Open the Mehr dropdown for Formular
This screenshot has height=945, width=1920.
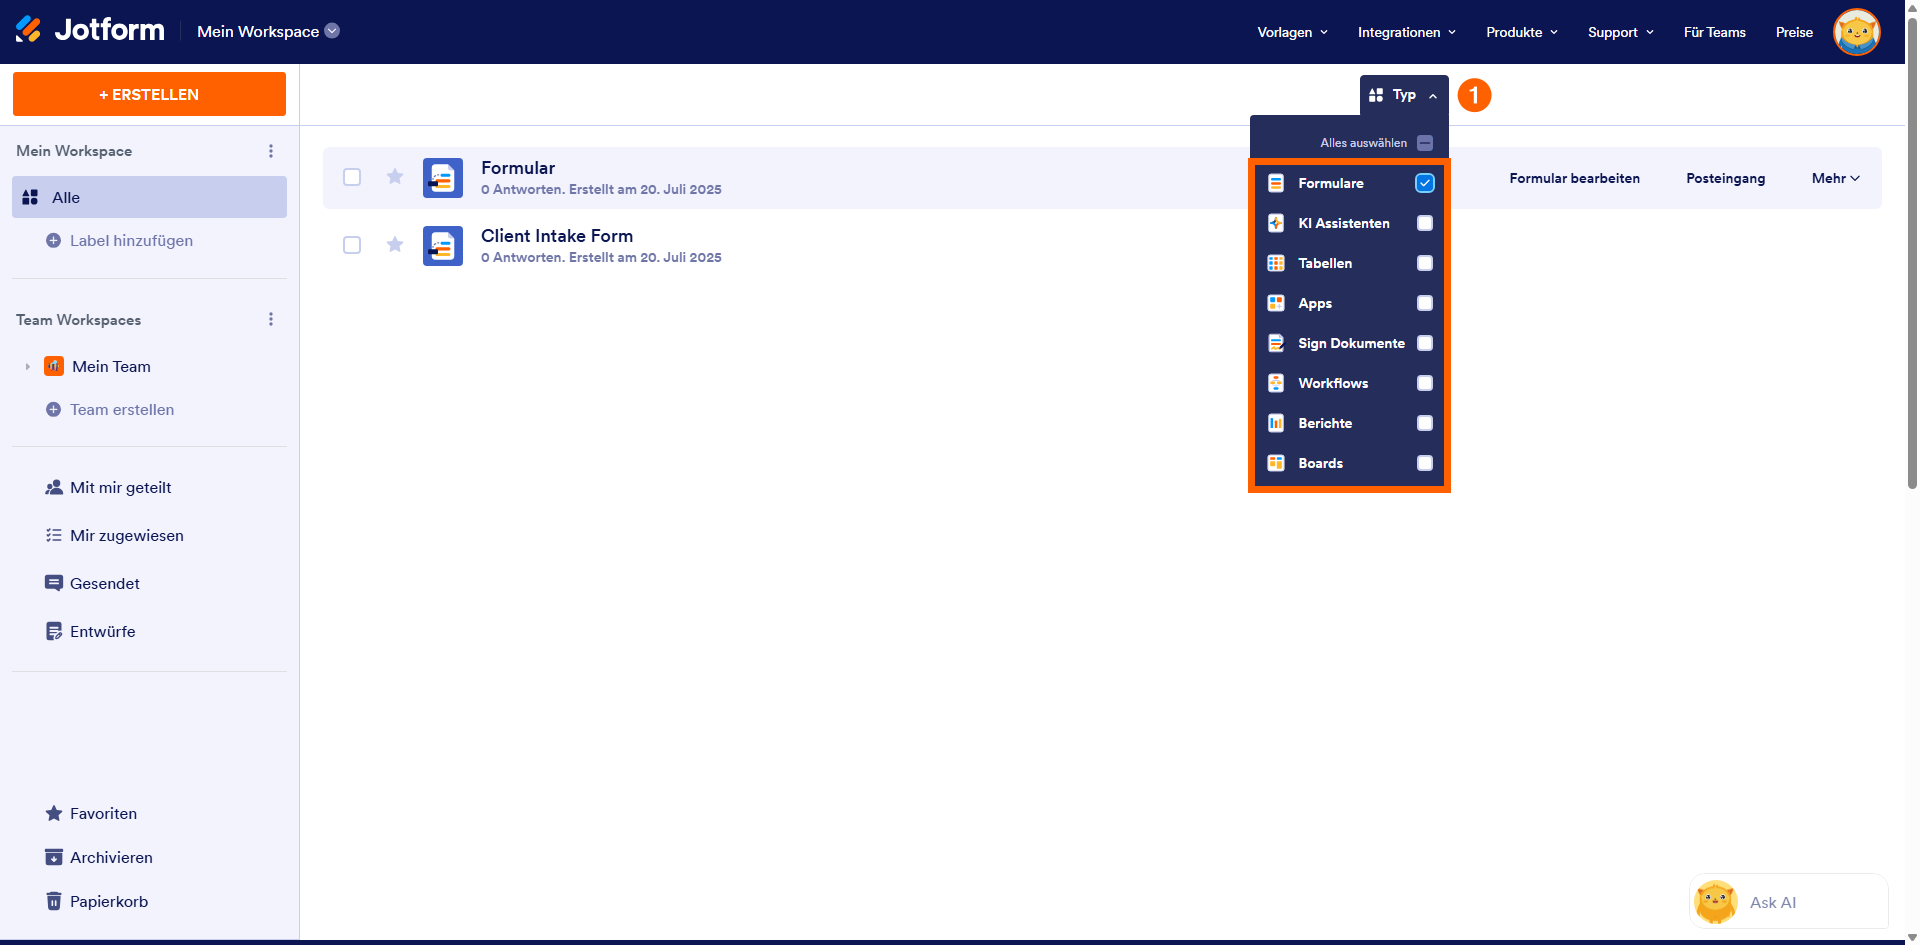coord(1836,178)
